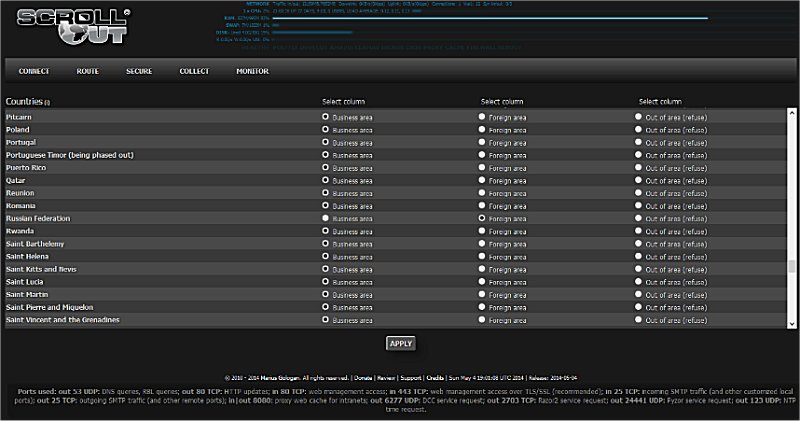Open the MONITOR menu
This screenshot has height=421, width=800.
pos(252,72)
